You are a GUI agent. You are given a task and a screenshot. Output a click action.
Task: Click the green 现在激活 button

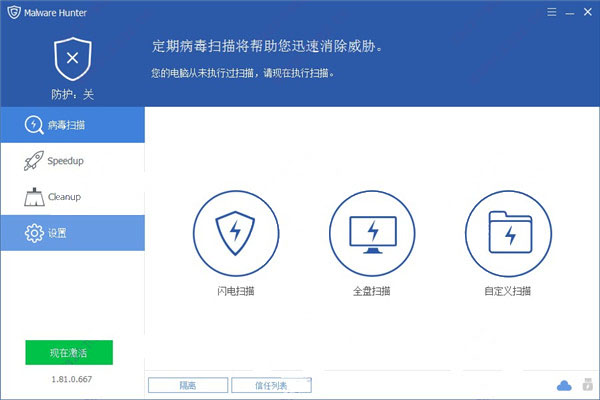pos(69,353)
